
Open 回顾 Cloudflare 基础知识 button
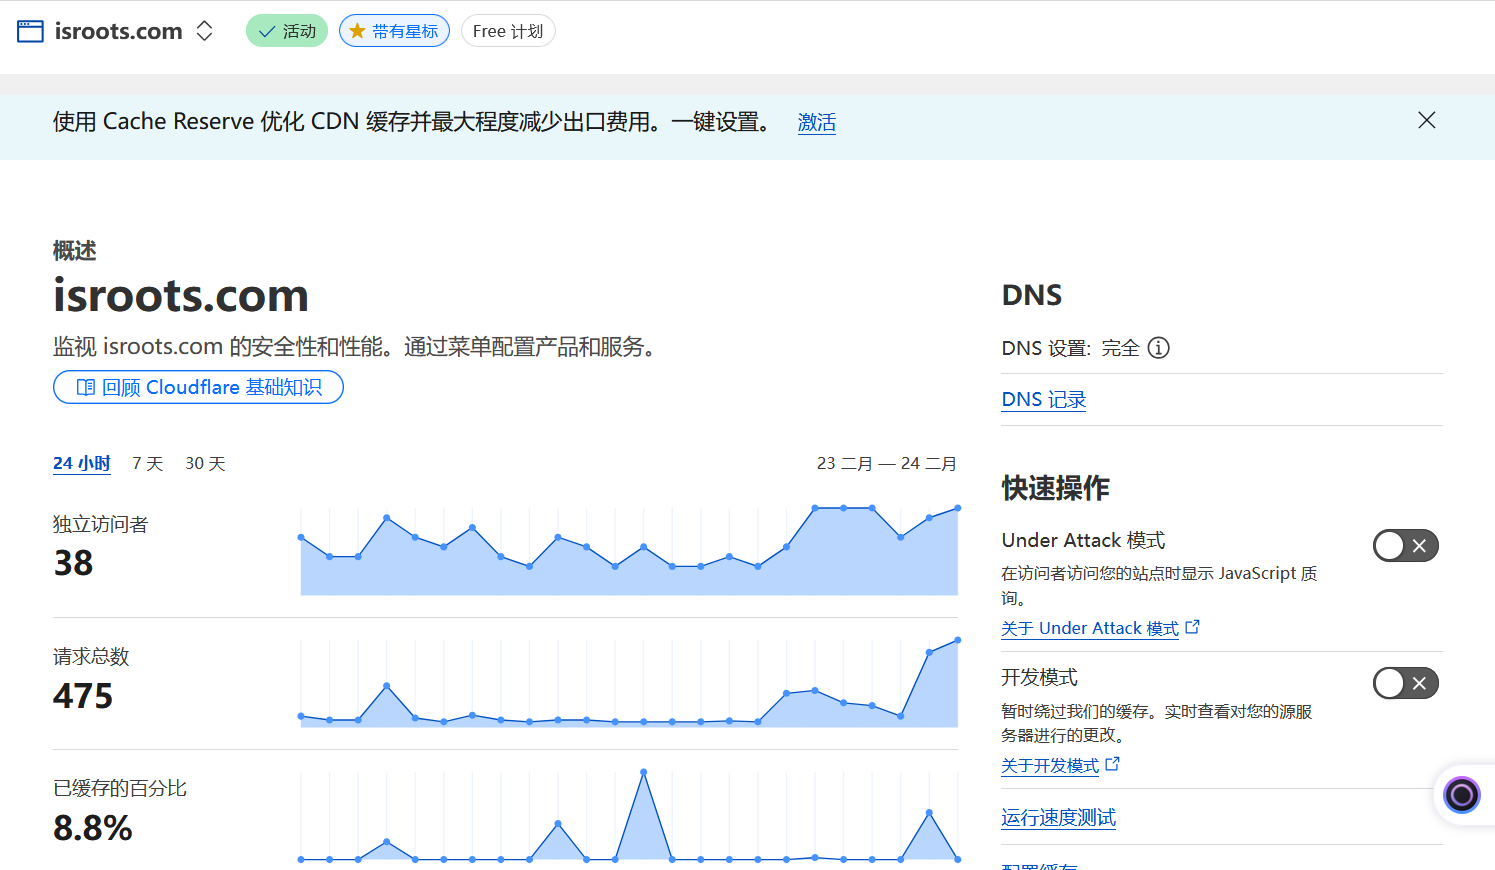click(x=198, y=387)
